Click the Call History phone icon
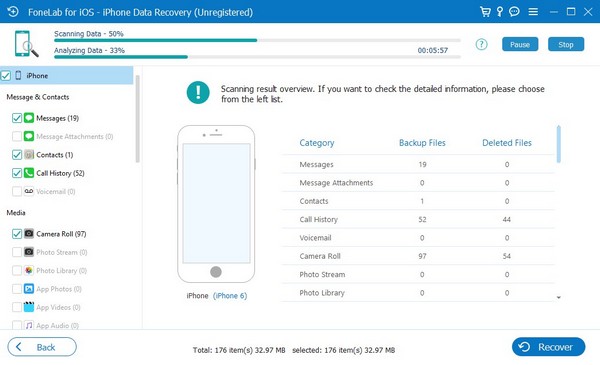The image size is (600, 365). [x=29, y=173]
